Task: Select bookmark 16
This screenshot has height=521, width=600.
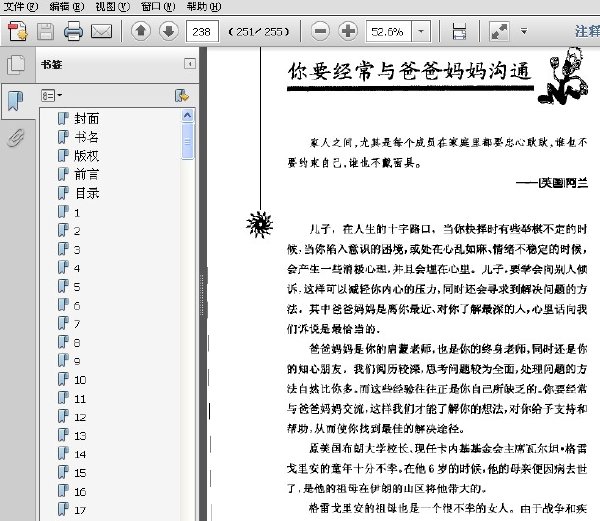Action: point(80,492)
